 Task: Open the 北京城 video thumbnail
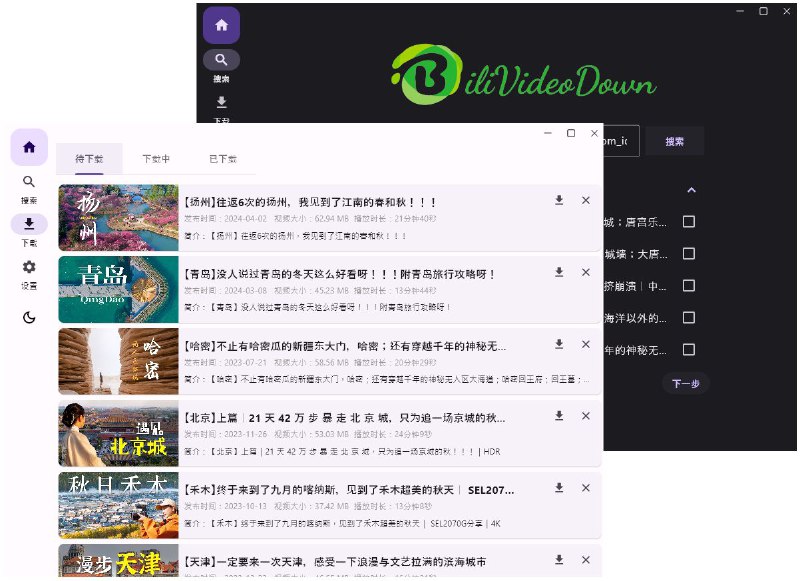coord(119,435)
